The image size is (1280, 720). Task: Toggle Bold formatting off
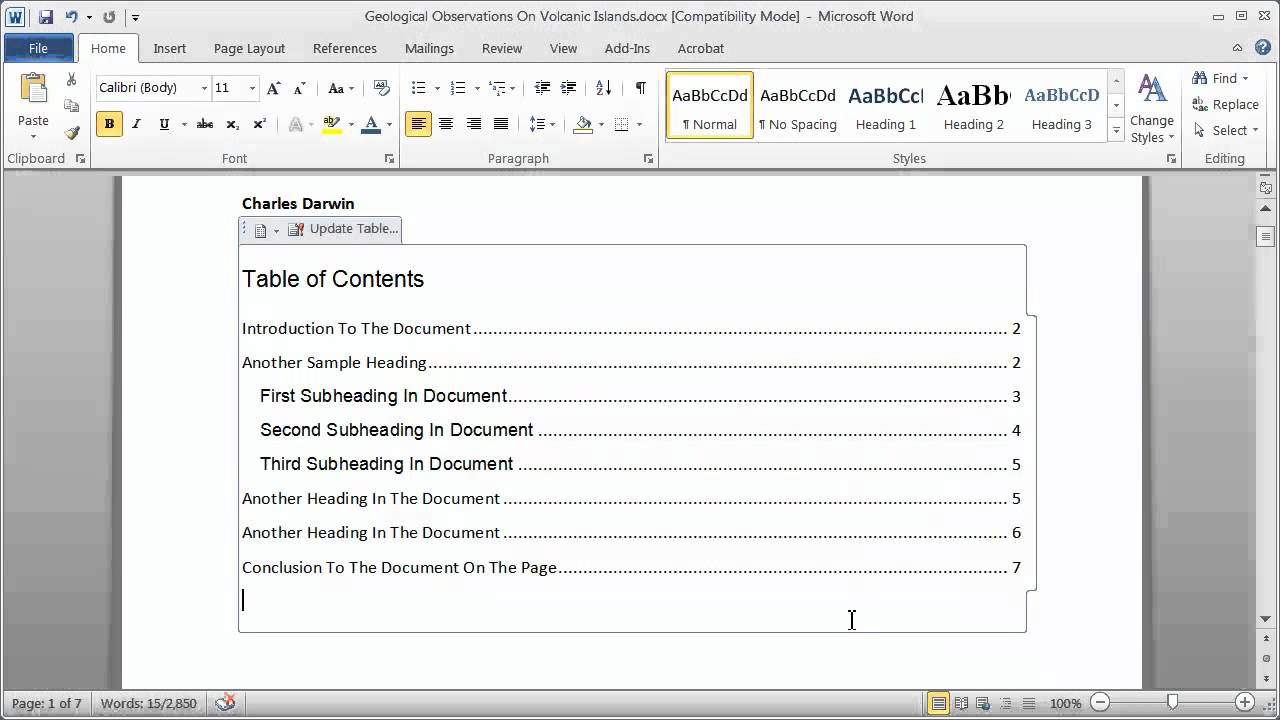click(109, 124)
